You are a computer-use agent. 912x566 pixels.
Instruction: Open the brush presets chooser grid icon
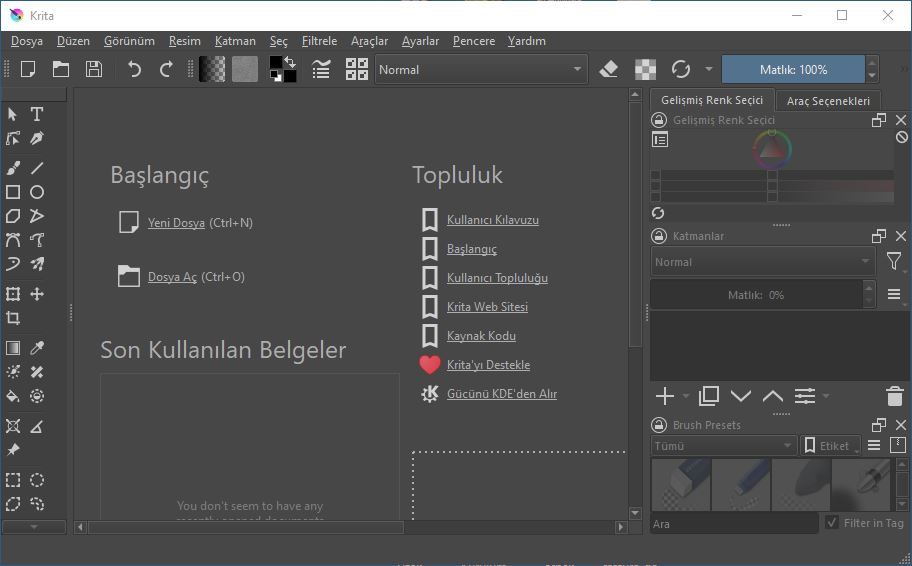click(357, 69)
